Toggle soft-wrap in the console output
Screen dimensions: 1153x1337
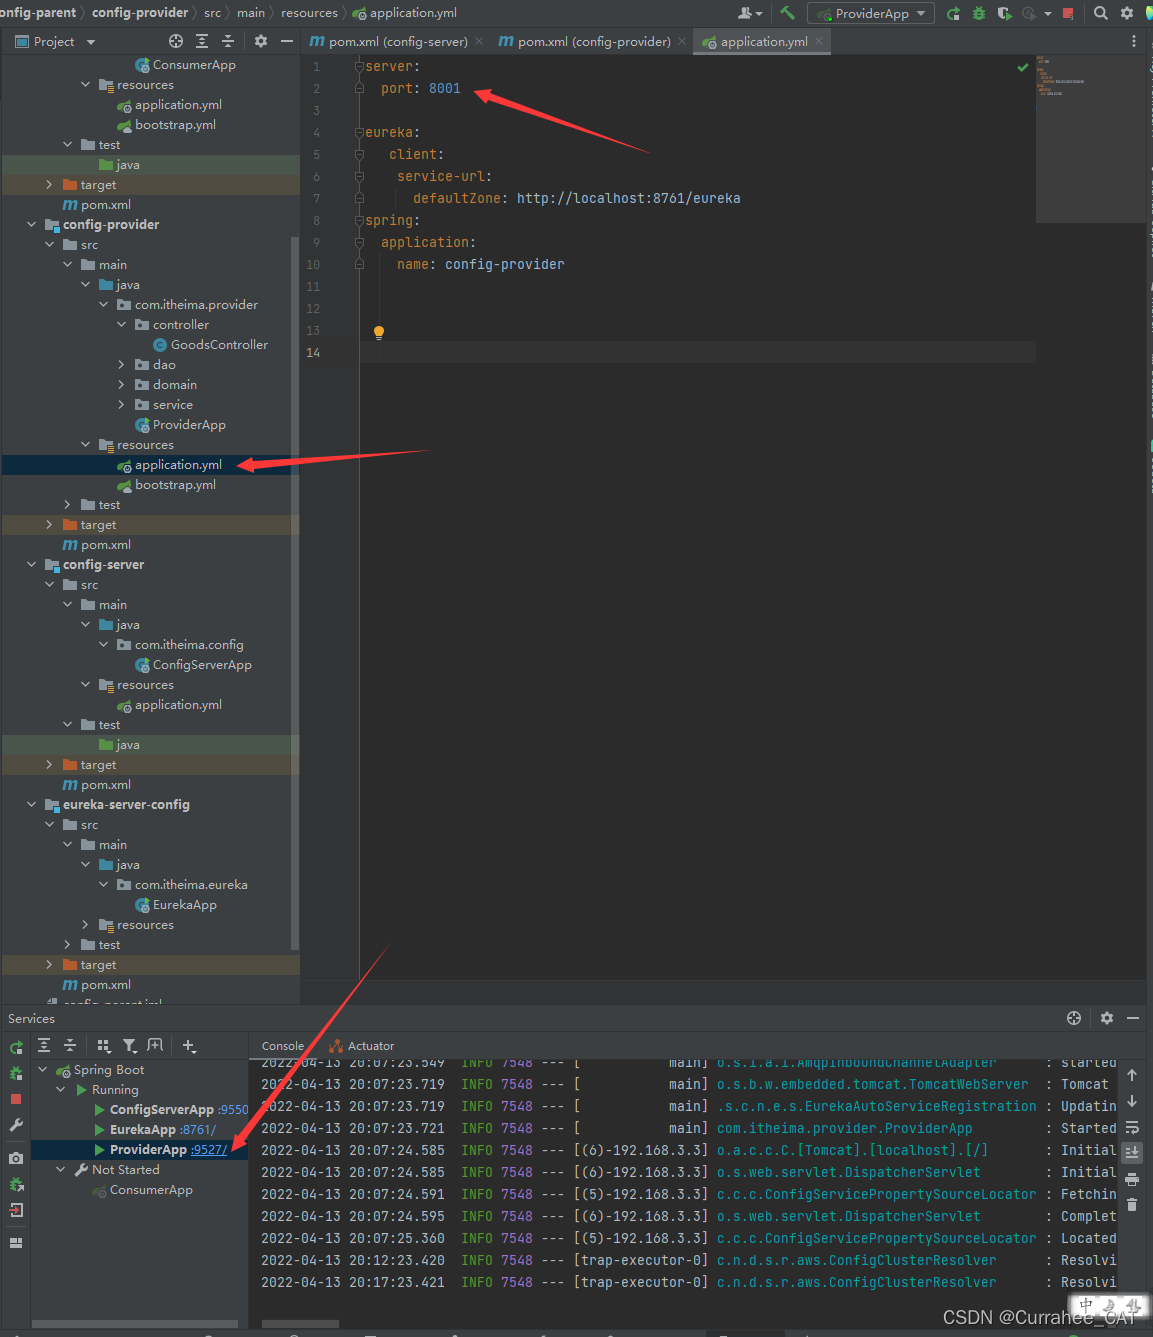[1132, 1128]
